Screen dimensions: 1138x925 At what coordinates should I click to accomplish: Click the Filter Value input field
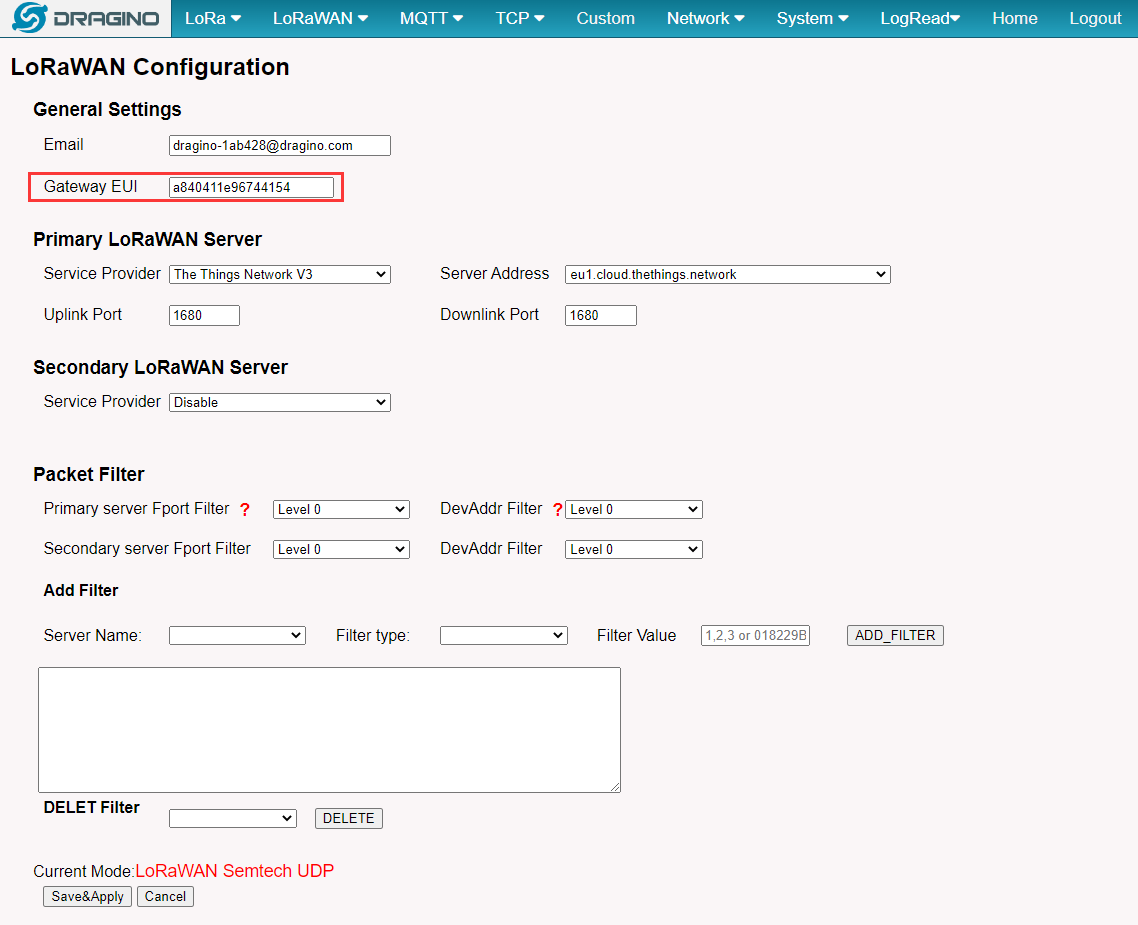point(755,636)
